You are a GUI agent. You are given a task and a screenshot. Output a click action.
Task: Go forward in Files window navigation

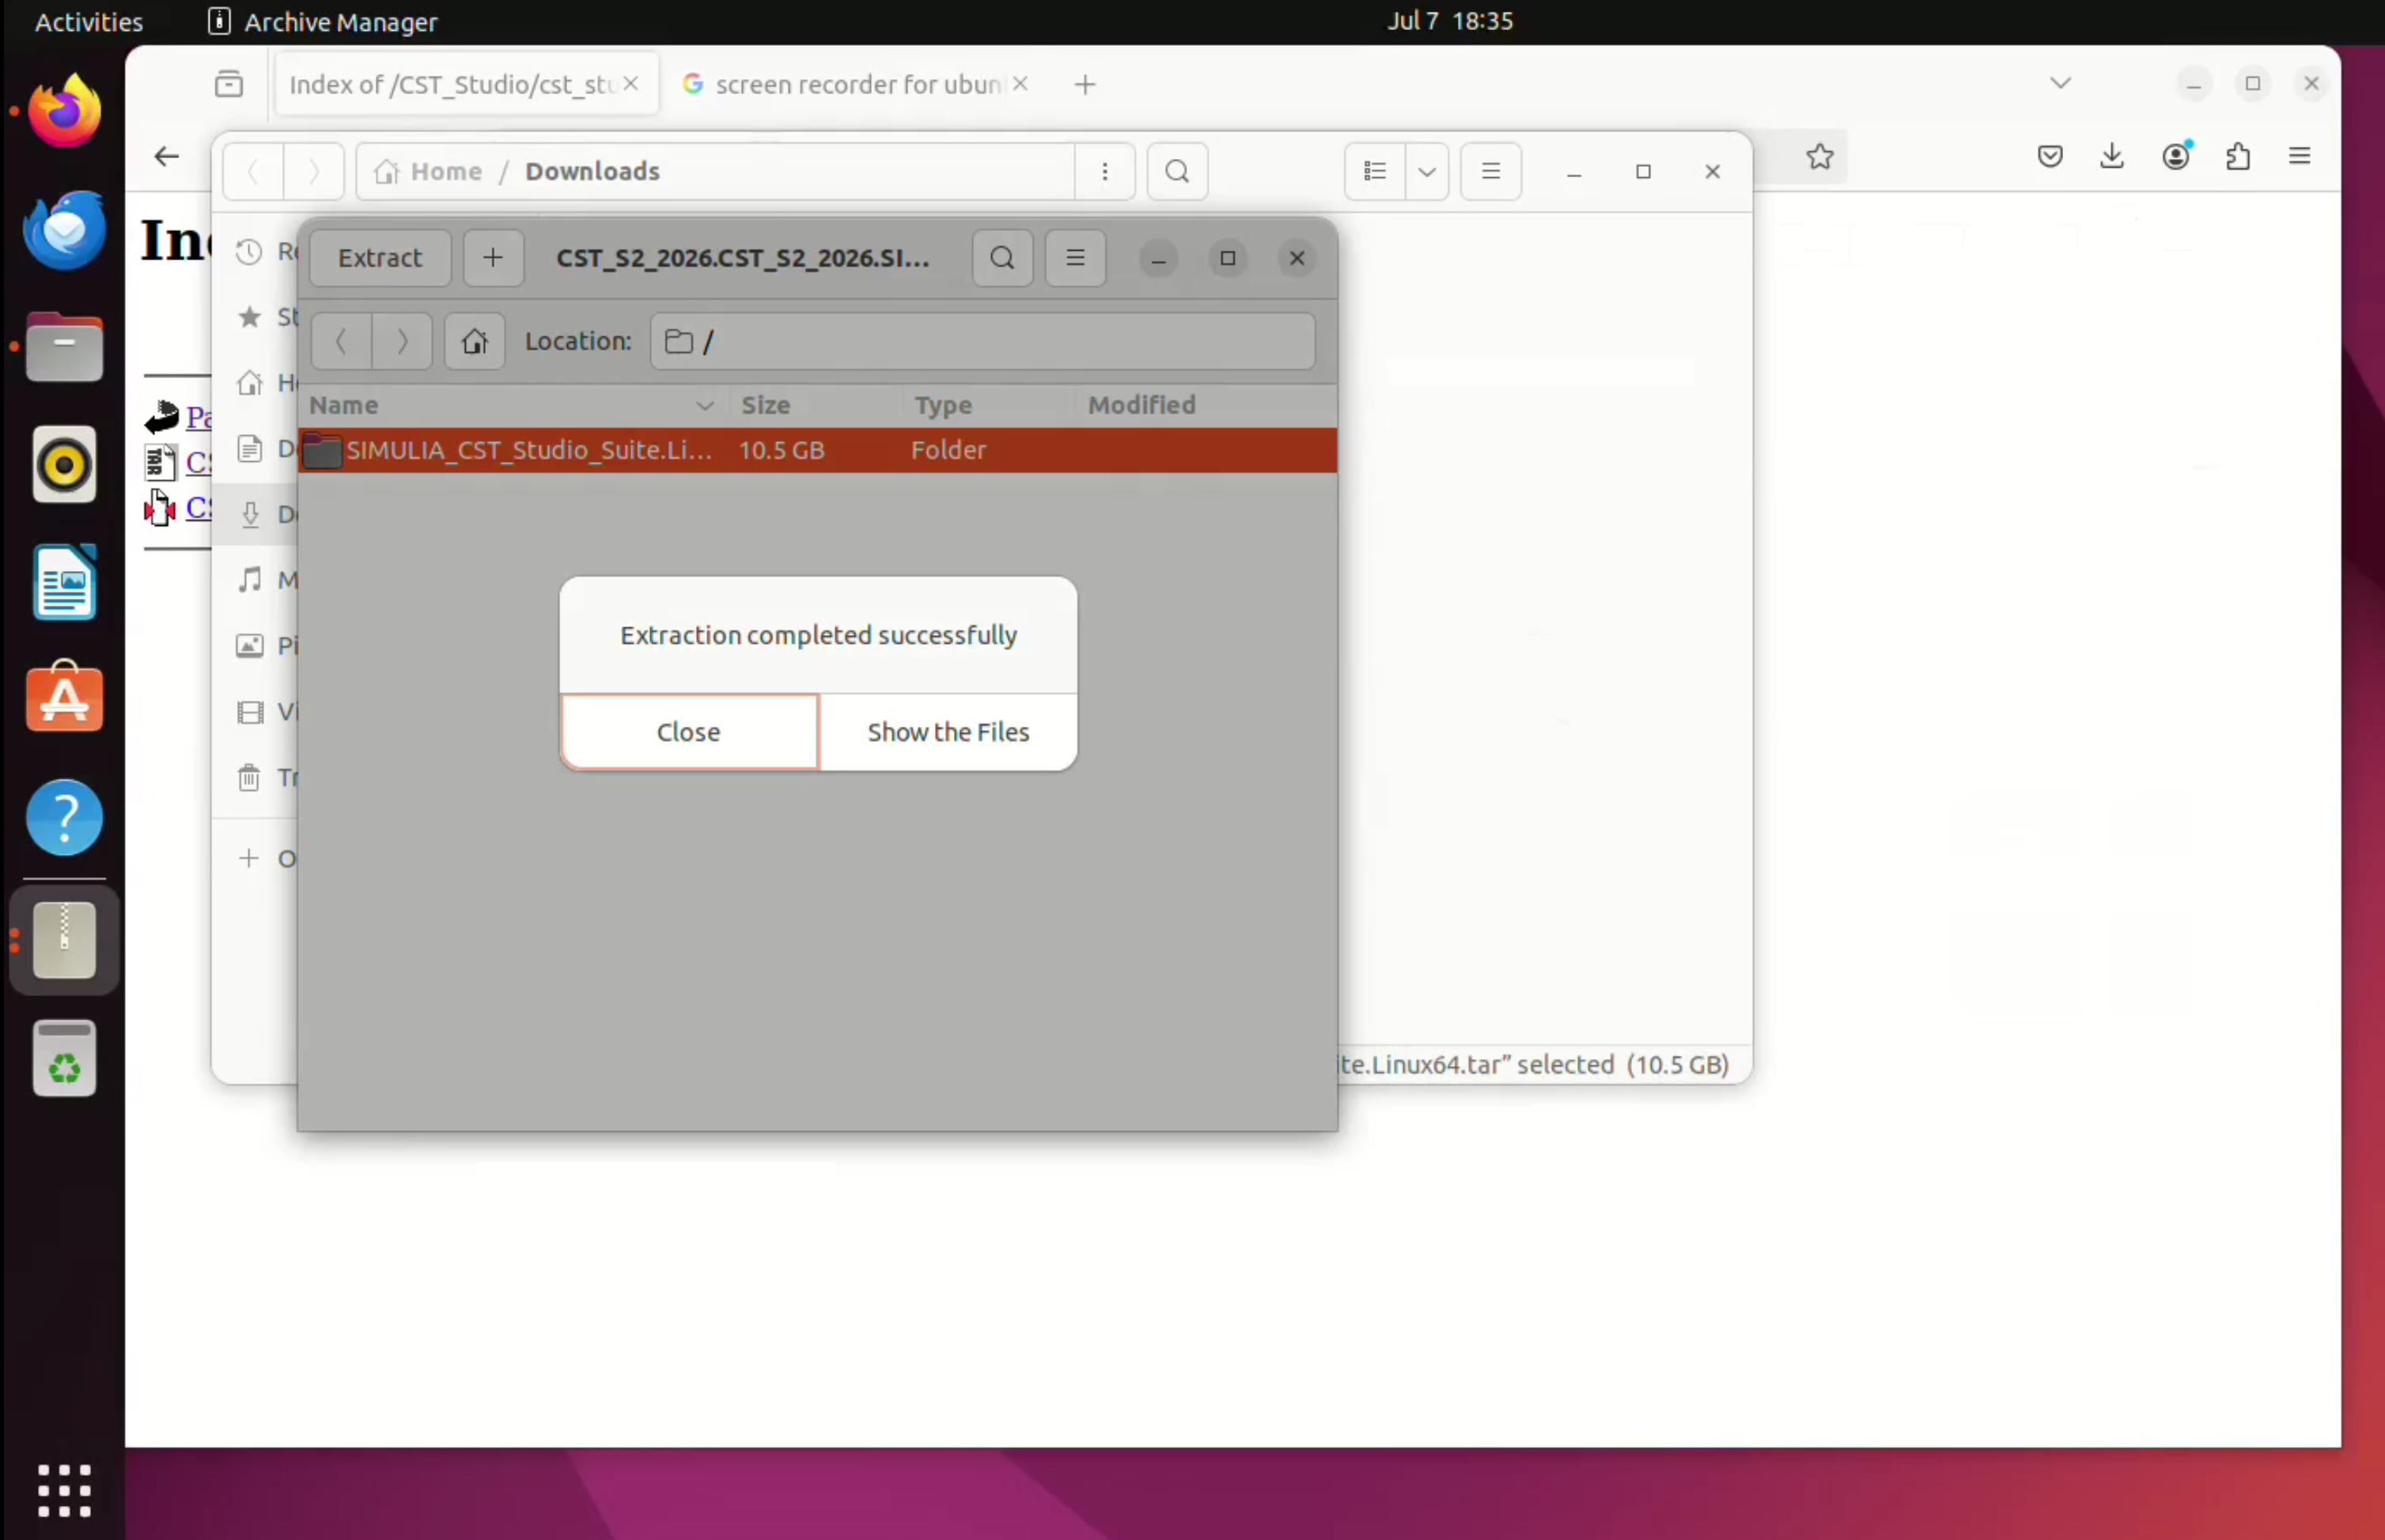pyautogui.click(x=314, y=172)
